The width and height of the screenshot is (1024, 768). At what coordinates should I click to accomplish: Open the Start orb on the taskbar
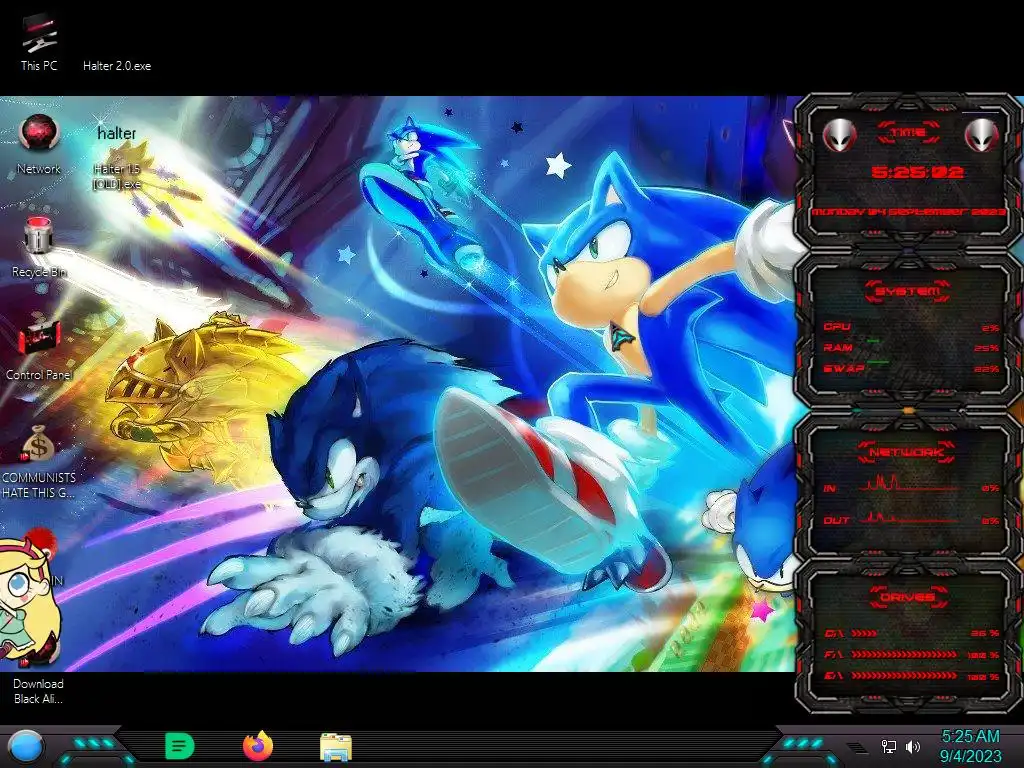click(x=26, y=747)
